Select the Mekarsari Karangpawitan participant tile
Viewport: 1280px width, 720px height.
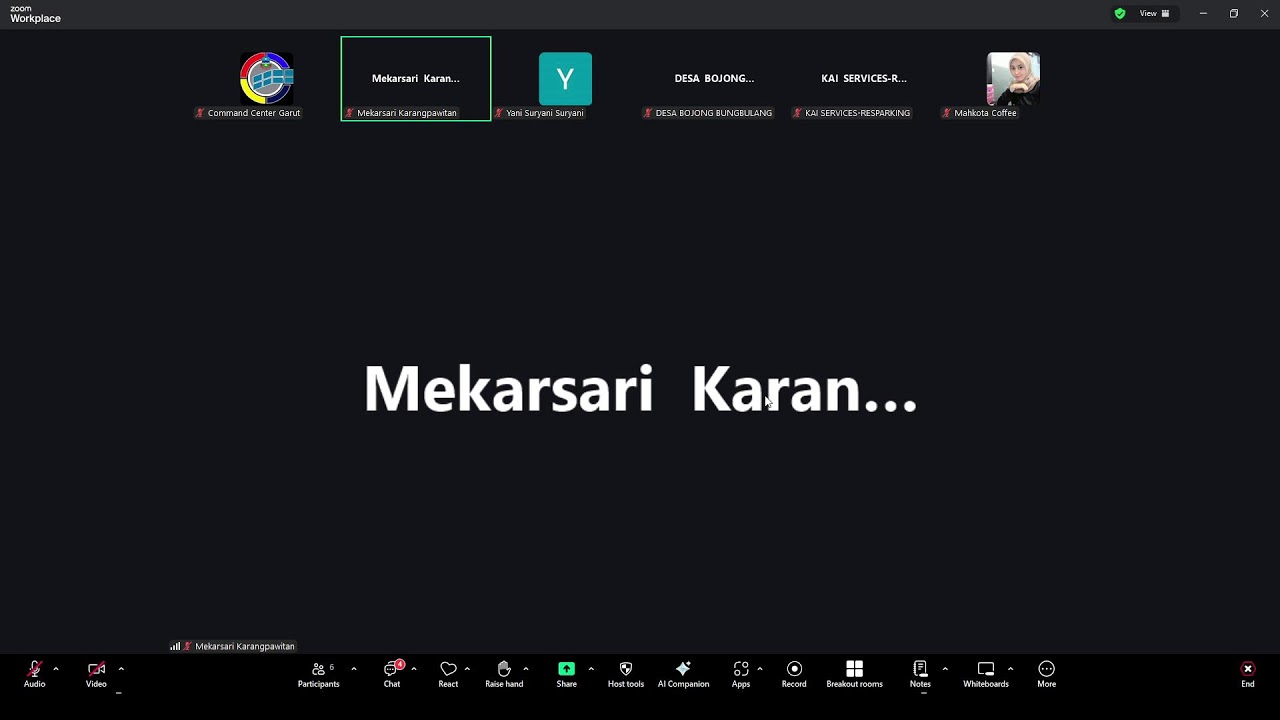tap(416, 79)
